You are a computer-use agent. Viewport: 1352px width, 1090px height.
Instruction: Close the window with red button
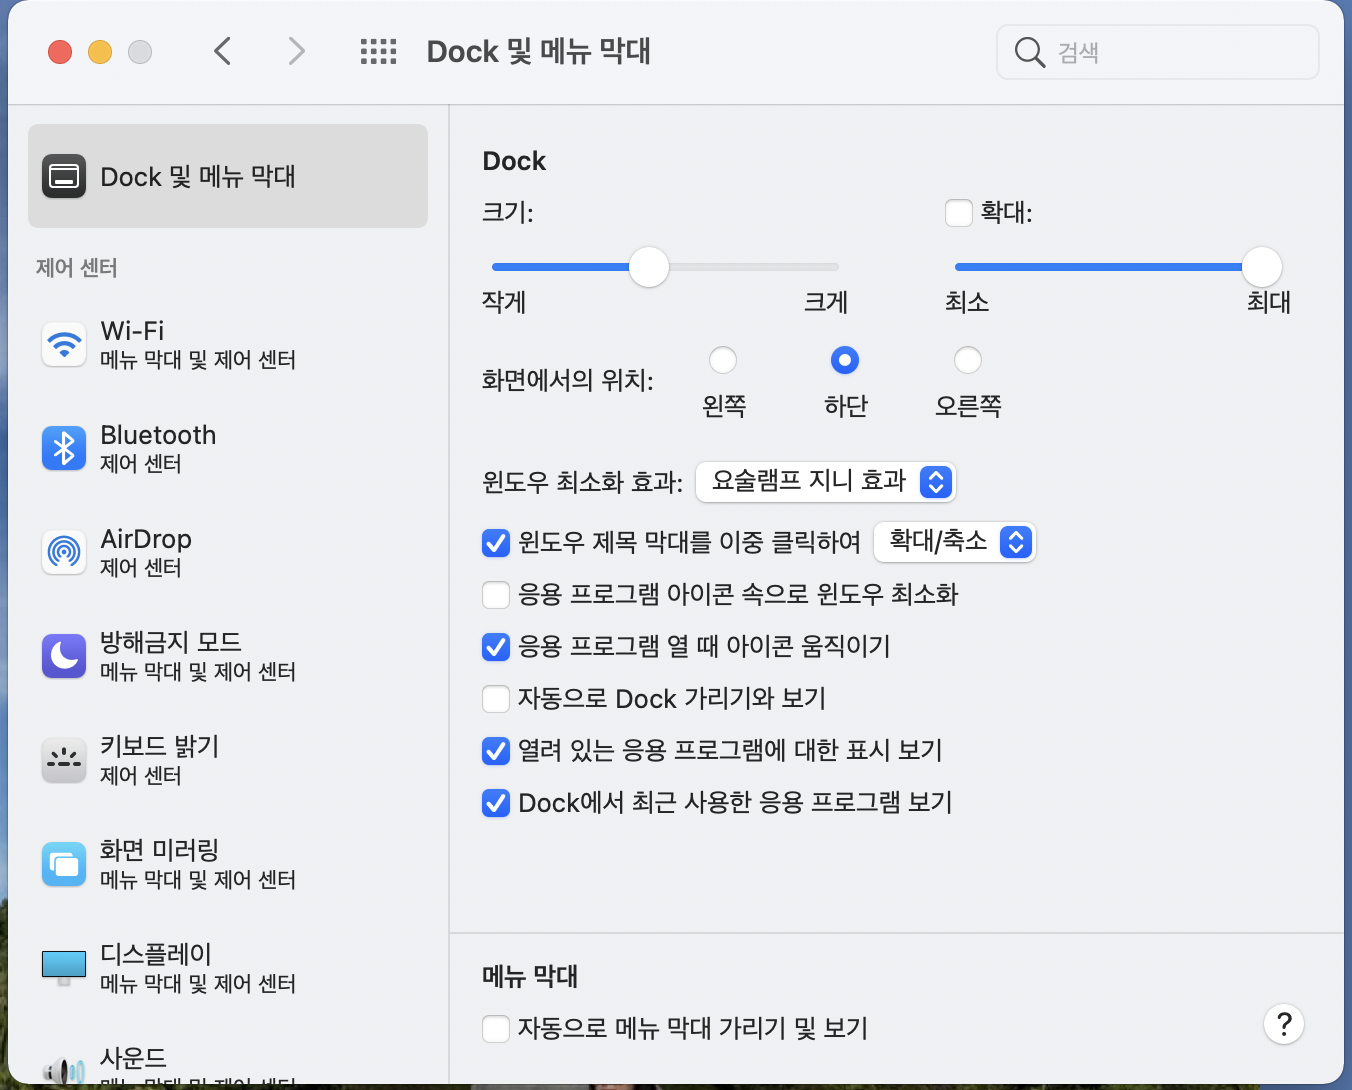[60, 52]
